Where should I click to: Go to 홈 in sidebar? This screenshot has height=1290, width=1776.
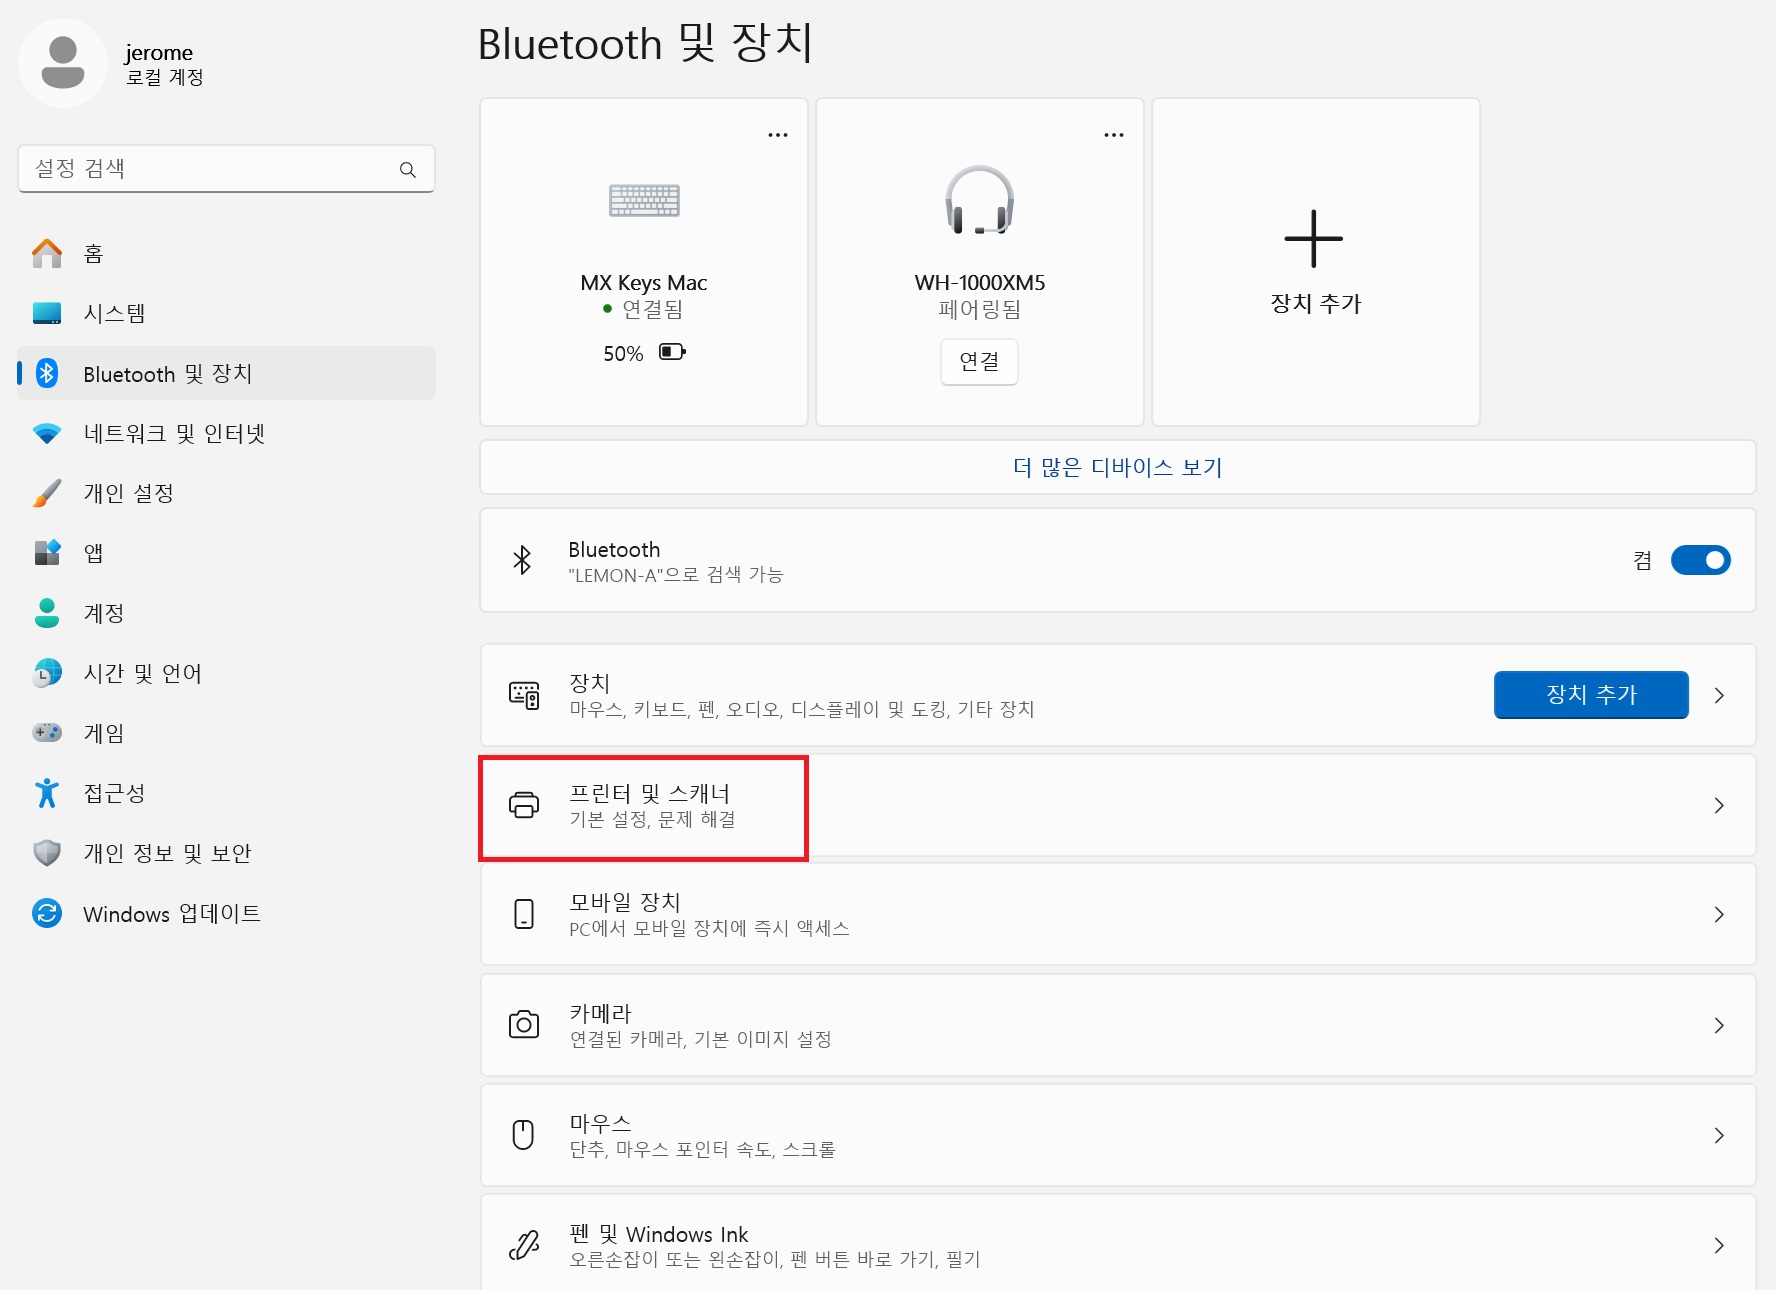click(227, 253)
